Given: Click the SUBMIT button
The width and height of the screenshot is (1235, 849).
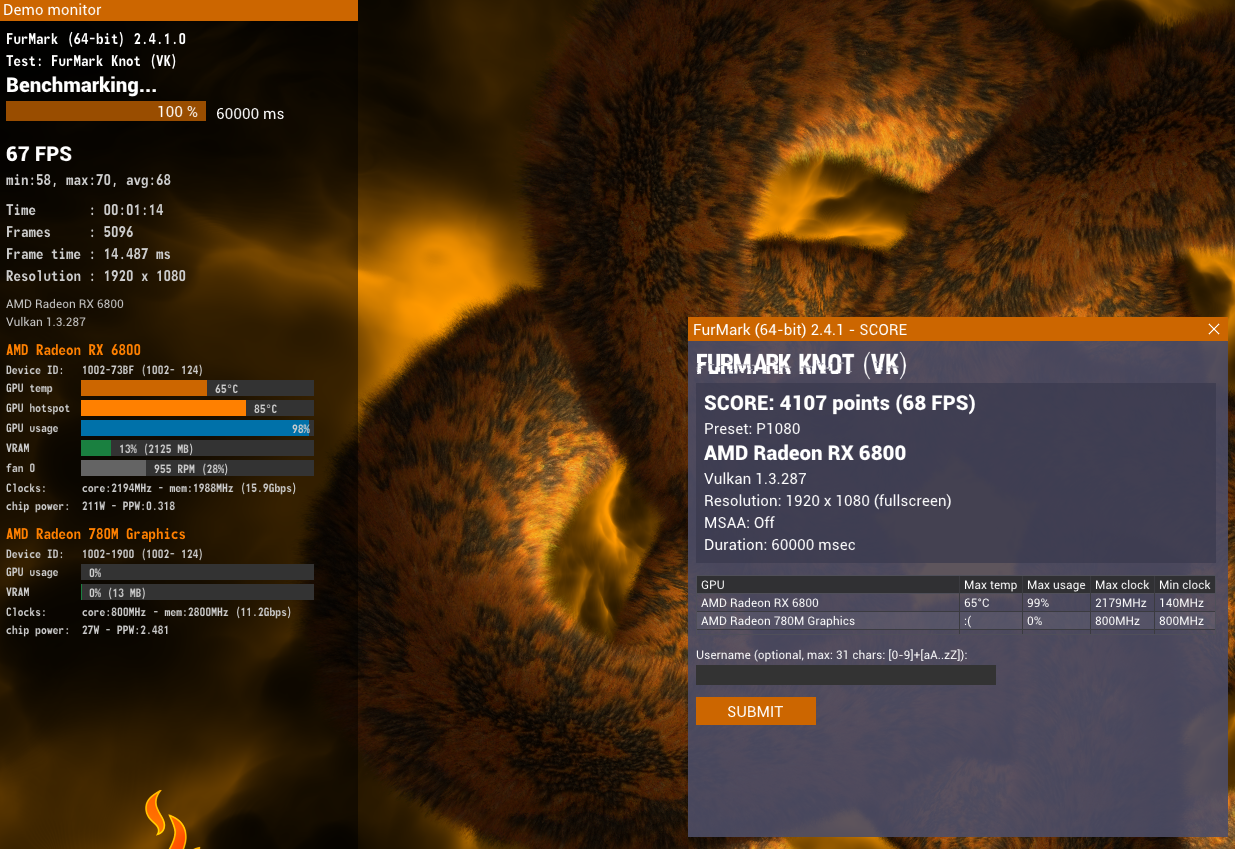Looking at the screenshot, I should click(755, 711).
